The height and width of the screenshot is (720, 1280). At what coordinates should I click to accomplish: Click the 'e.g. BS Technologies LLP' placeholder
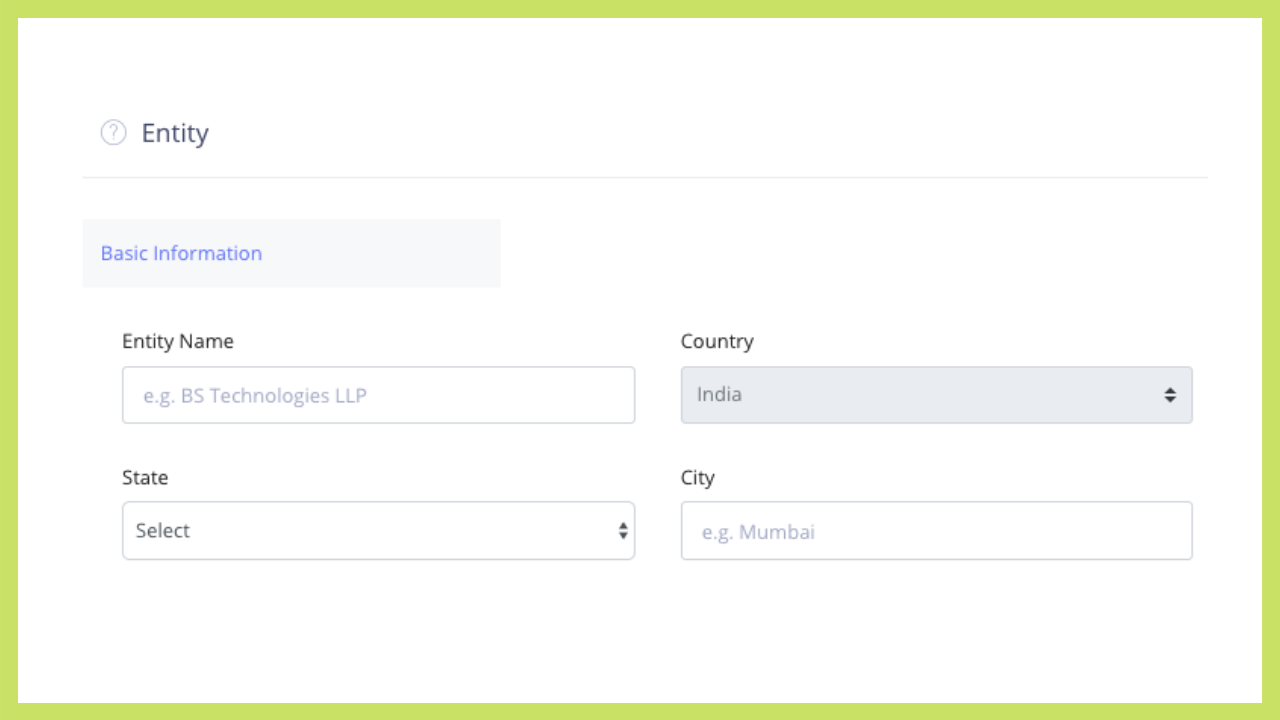tap(255, 396)
